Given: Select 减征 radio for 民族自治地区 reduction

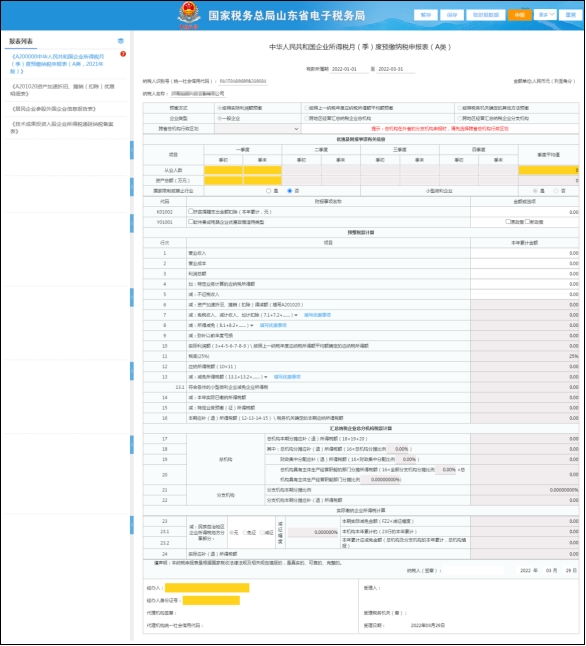Looking at the screenshot, I should point(262,532).
